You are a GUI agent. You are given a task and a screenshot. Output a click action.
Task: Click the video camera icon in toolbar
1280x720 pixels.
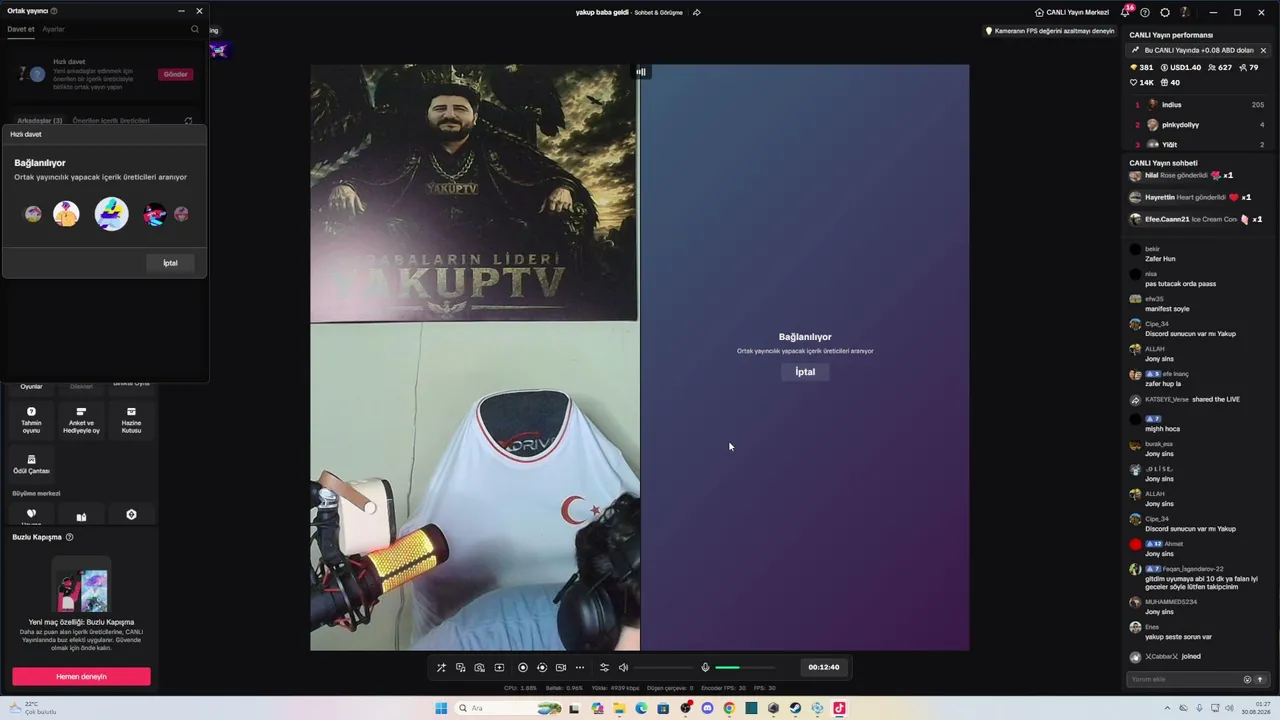coord(561,668)
